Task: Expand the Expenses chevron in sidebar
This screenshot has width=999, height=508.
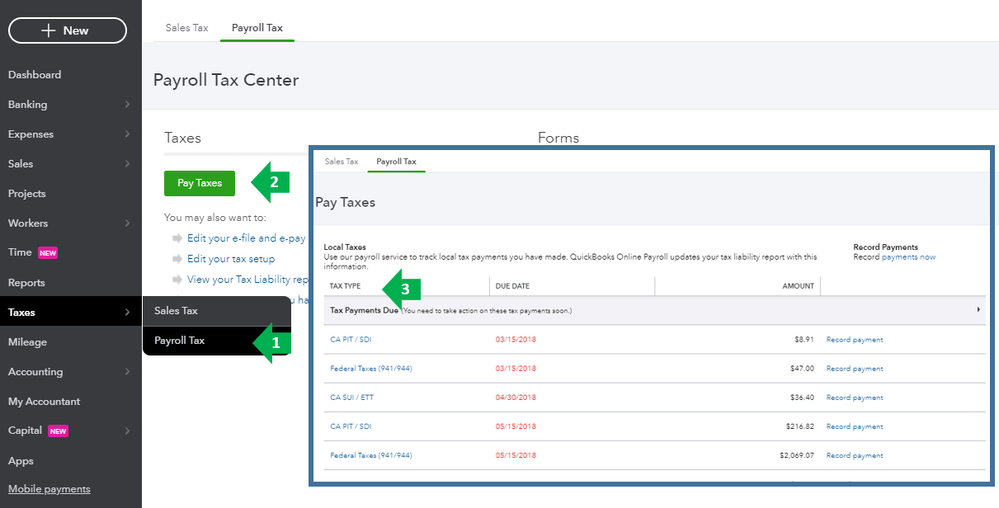Action: click(127, 134)
